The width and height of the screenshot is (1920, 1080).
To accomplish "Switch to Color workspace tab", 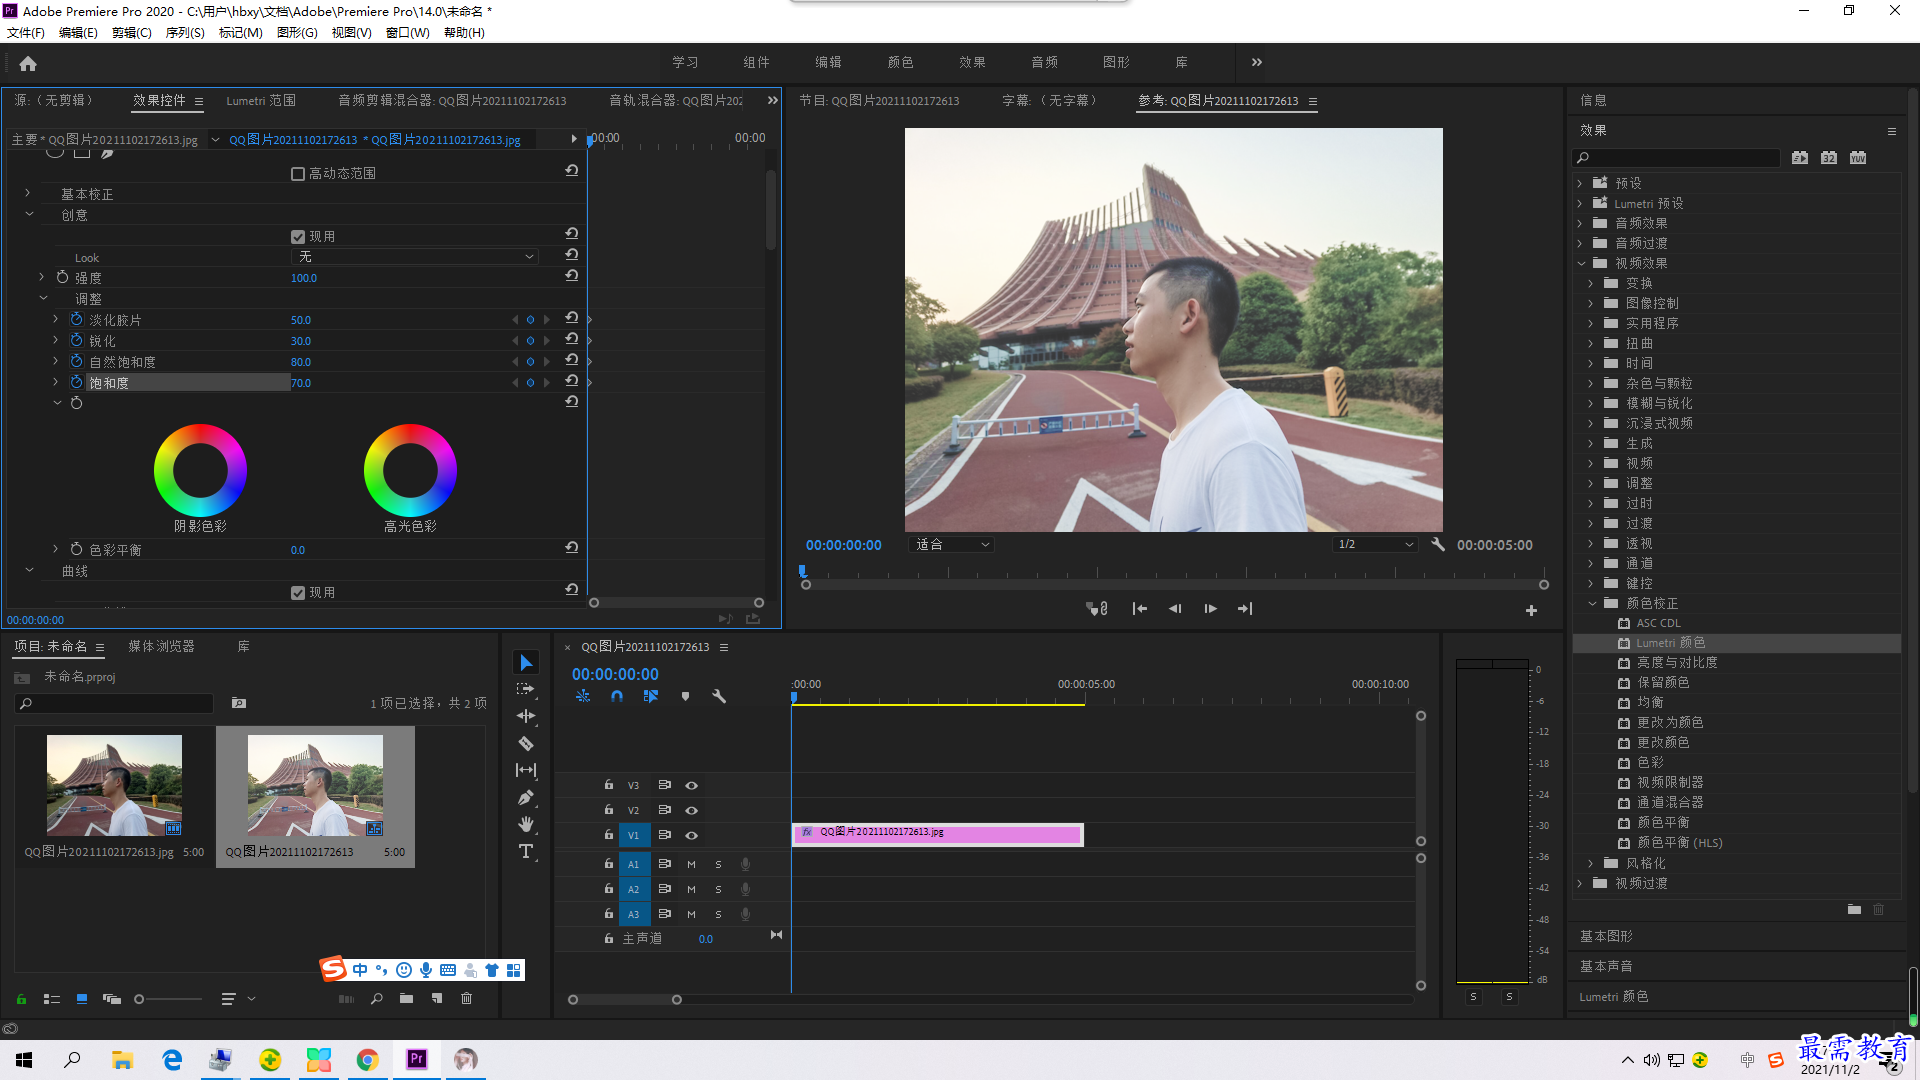I will click(x=900, y=62).
